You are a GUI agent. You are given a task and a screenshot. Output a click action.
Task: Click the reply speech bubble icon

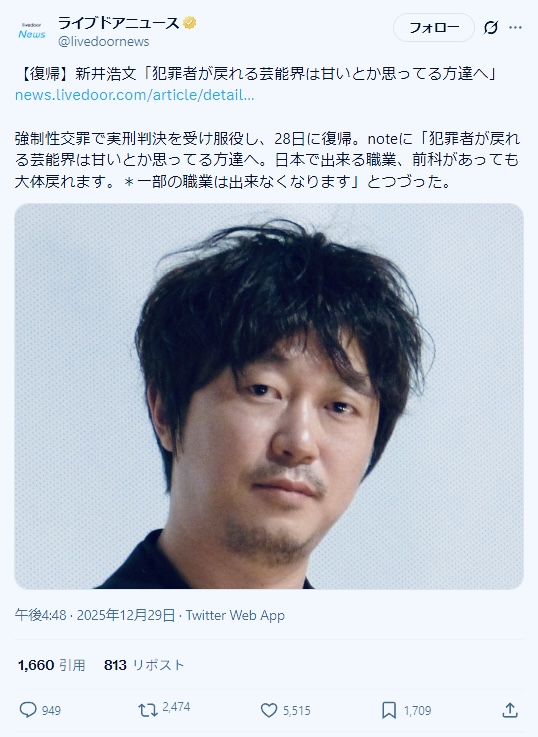28,710
